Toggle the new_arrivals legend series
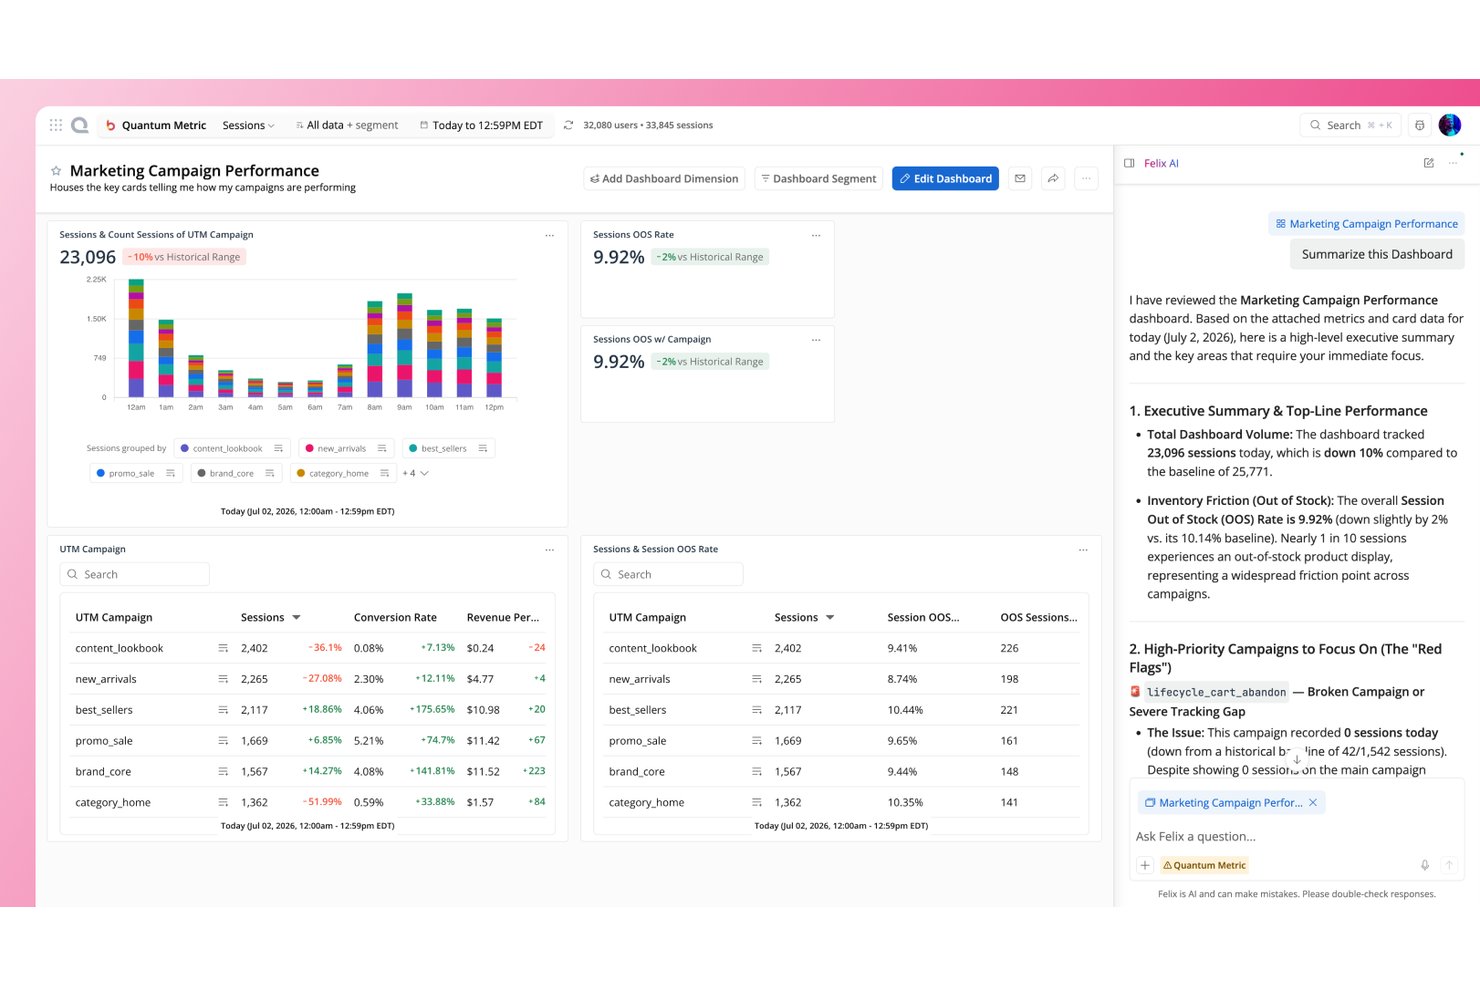This screenshot has width=1480, height=987. click(x=346, y=448)
